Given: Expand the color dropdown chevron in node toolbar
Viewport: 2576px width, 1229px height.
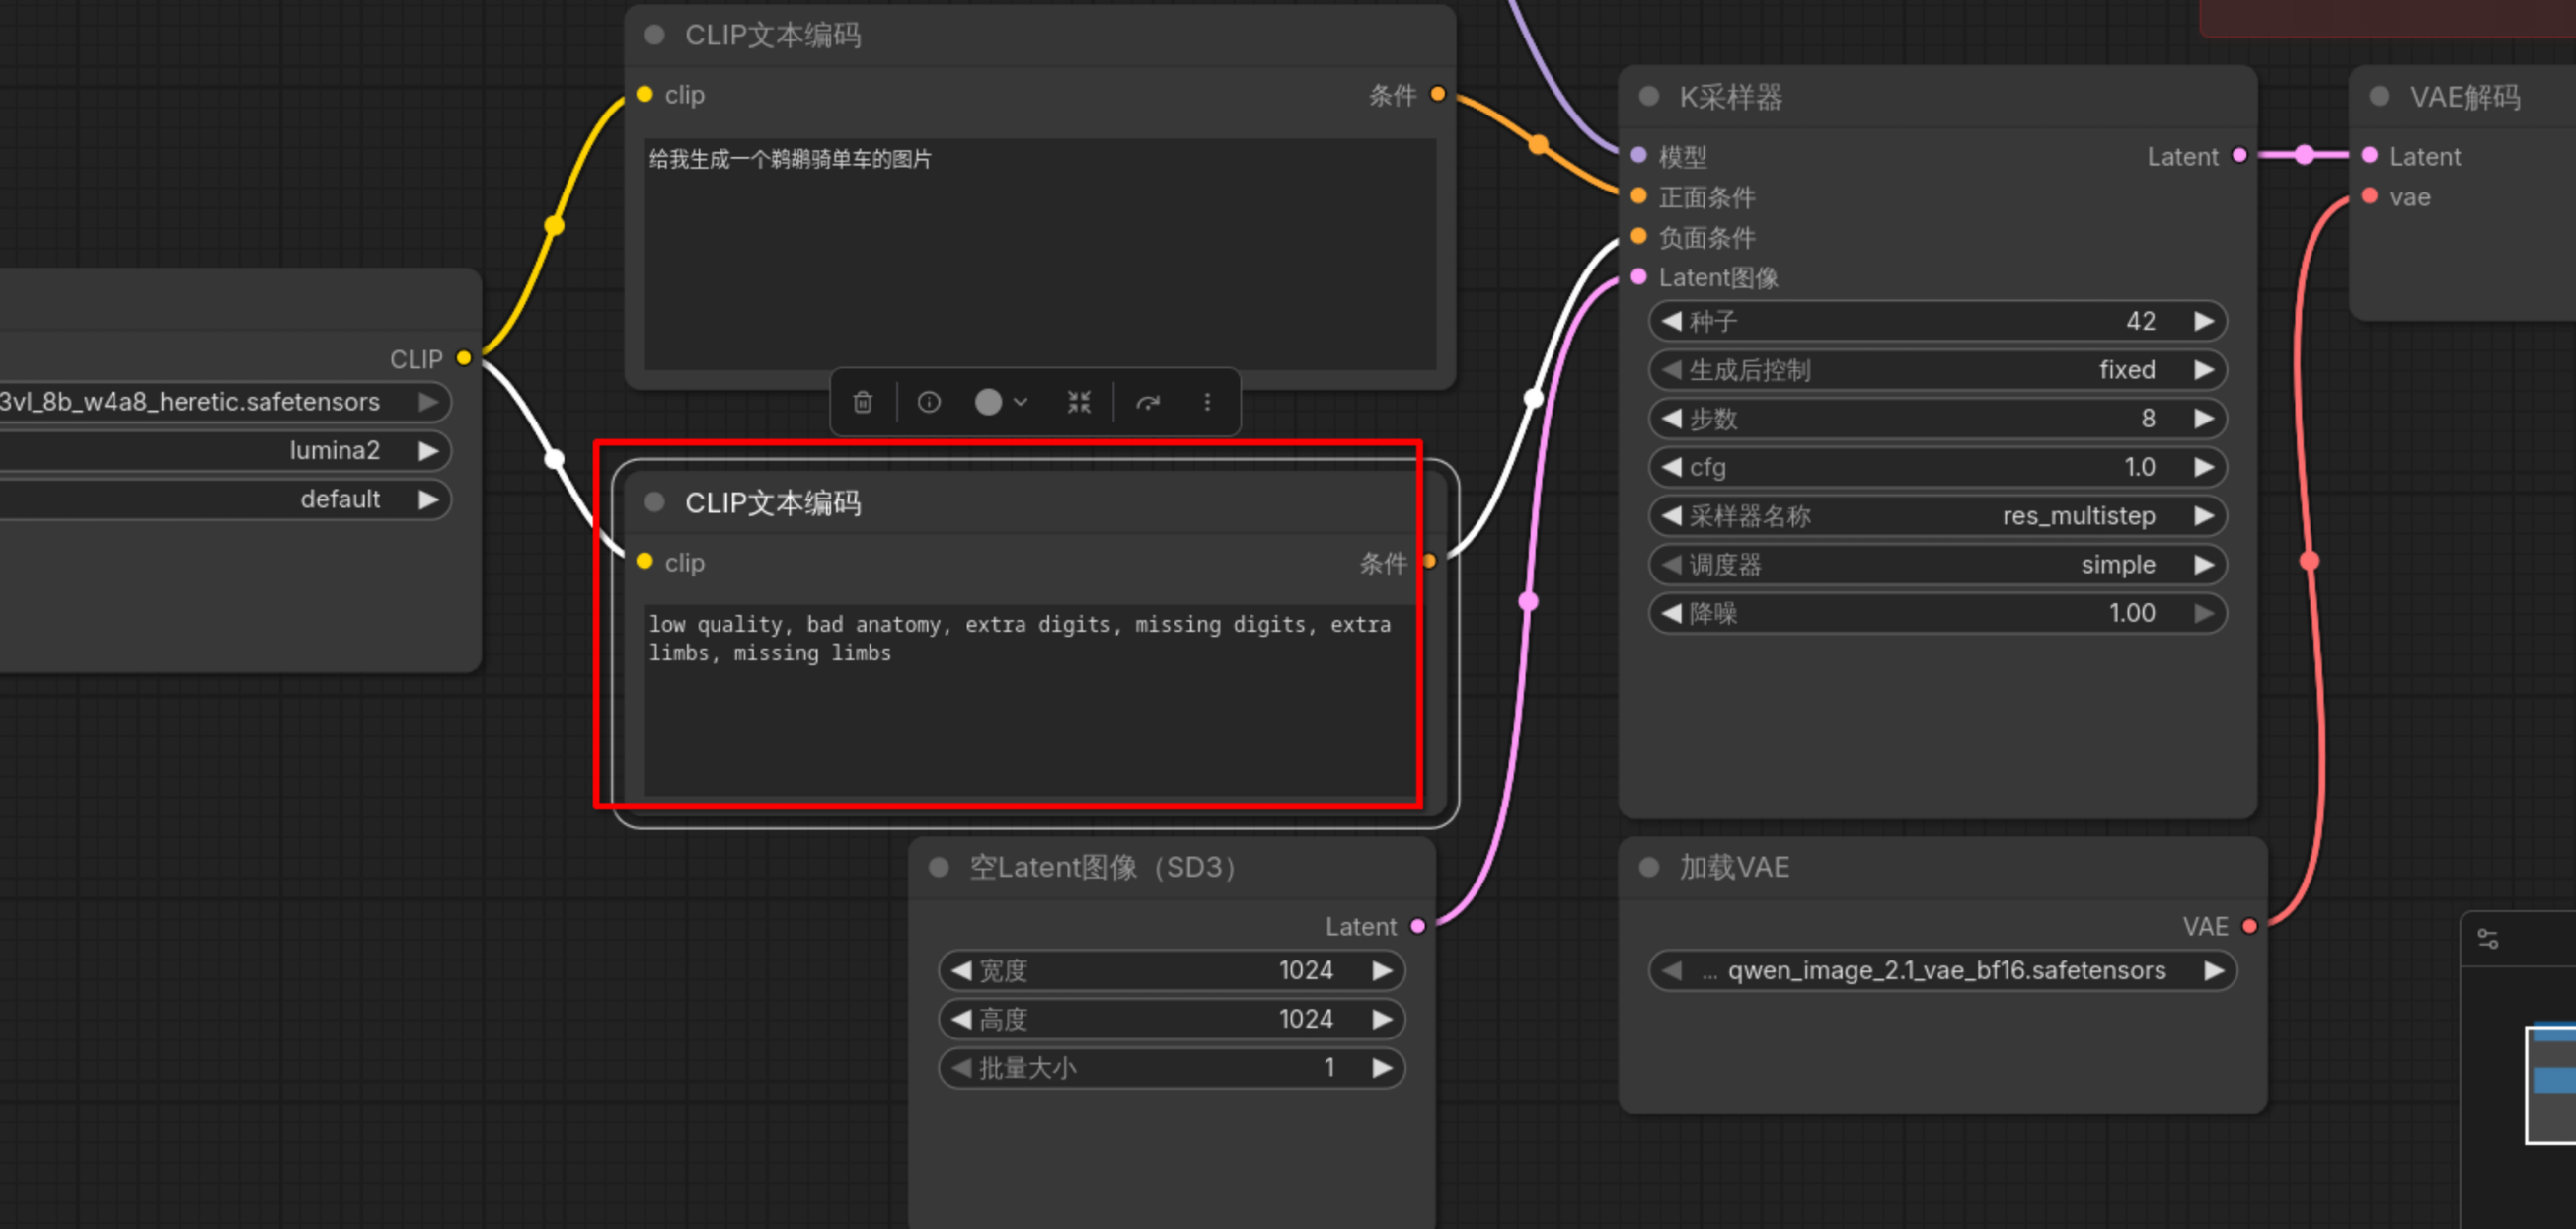Looking at the screenshot, I should click(x=1020, y=402).
